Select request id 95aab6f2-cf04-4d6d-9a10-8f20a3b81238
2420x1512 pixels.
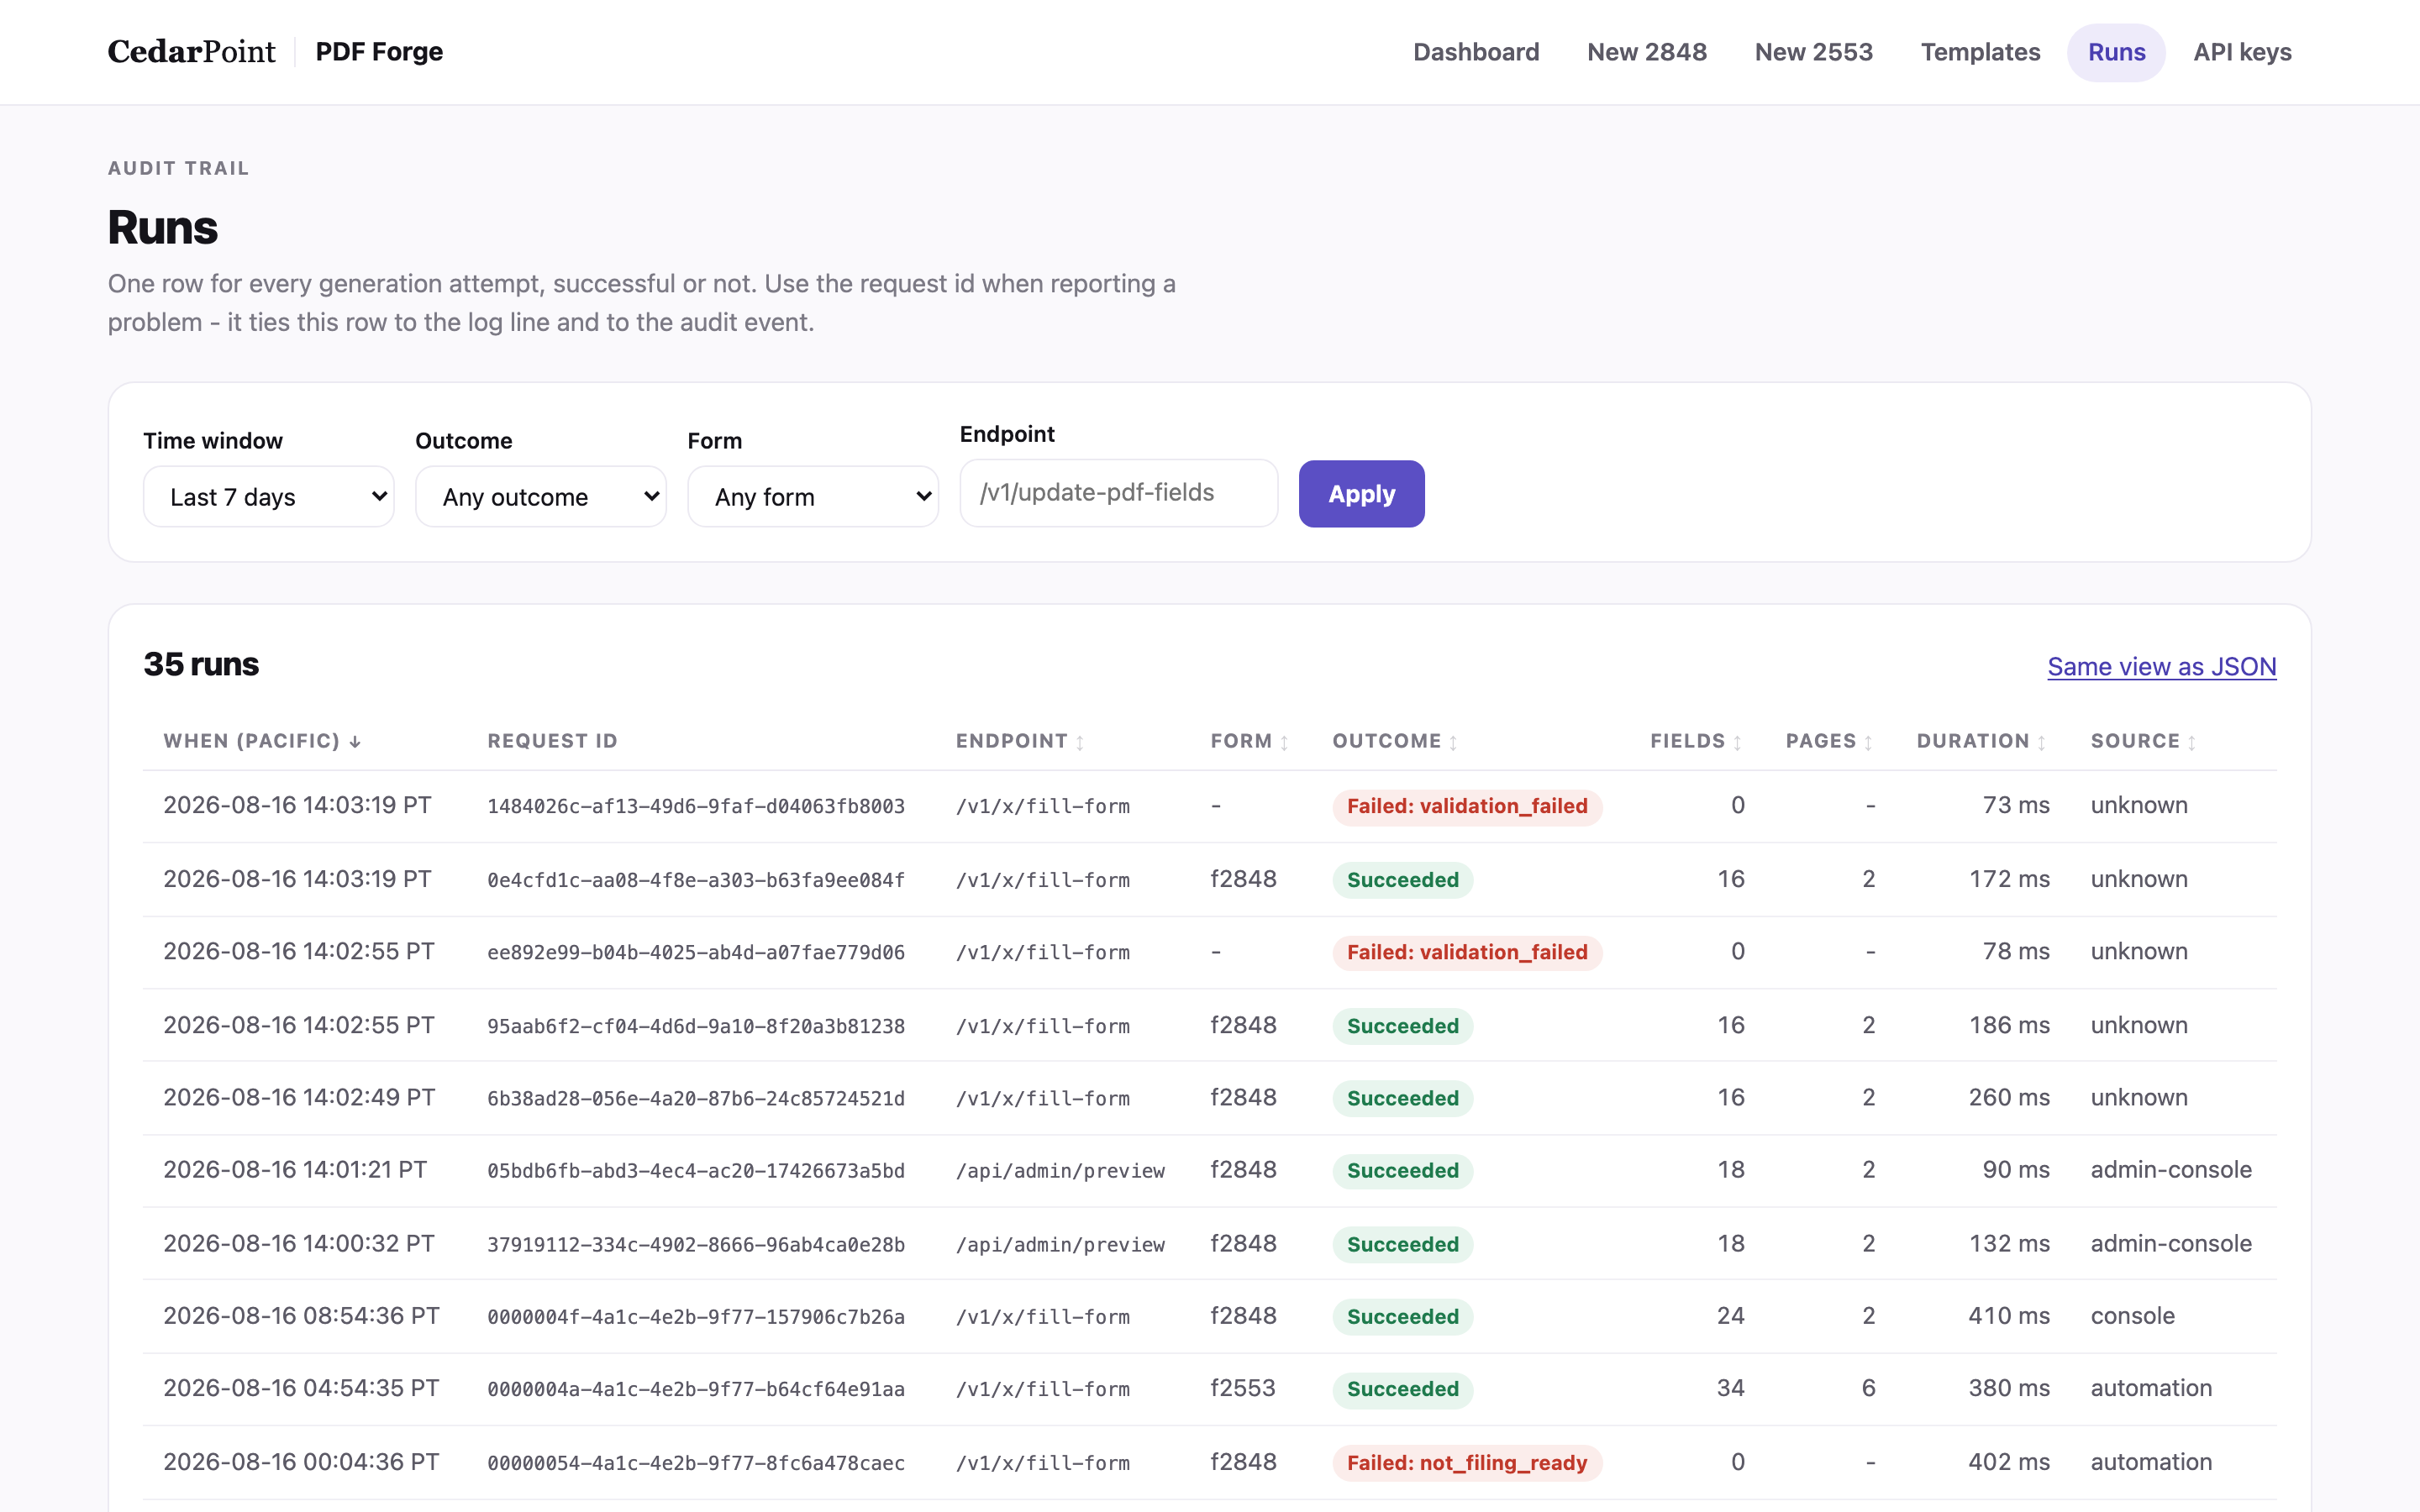(x=696, y=1026)
